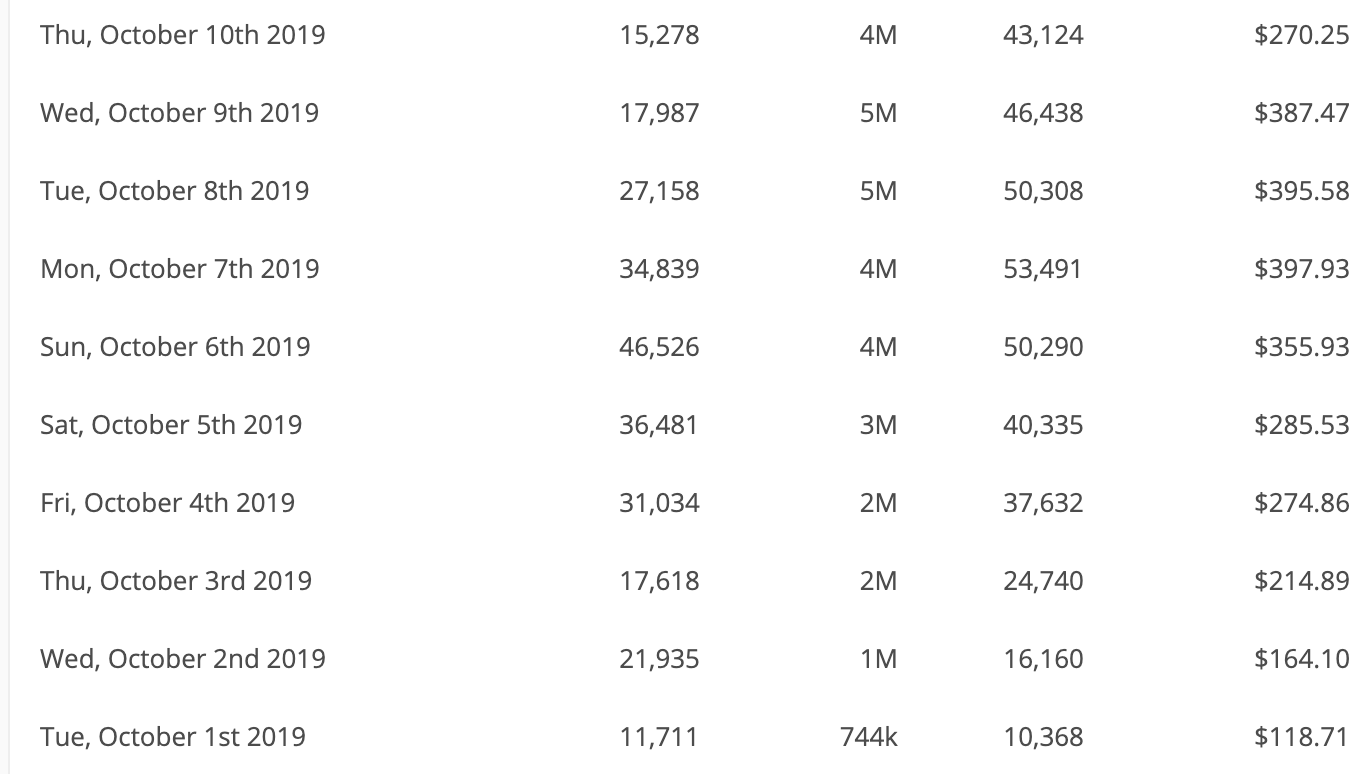Click the Thu, October 3rd 2019 date

[x=176, y=581]
